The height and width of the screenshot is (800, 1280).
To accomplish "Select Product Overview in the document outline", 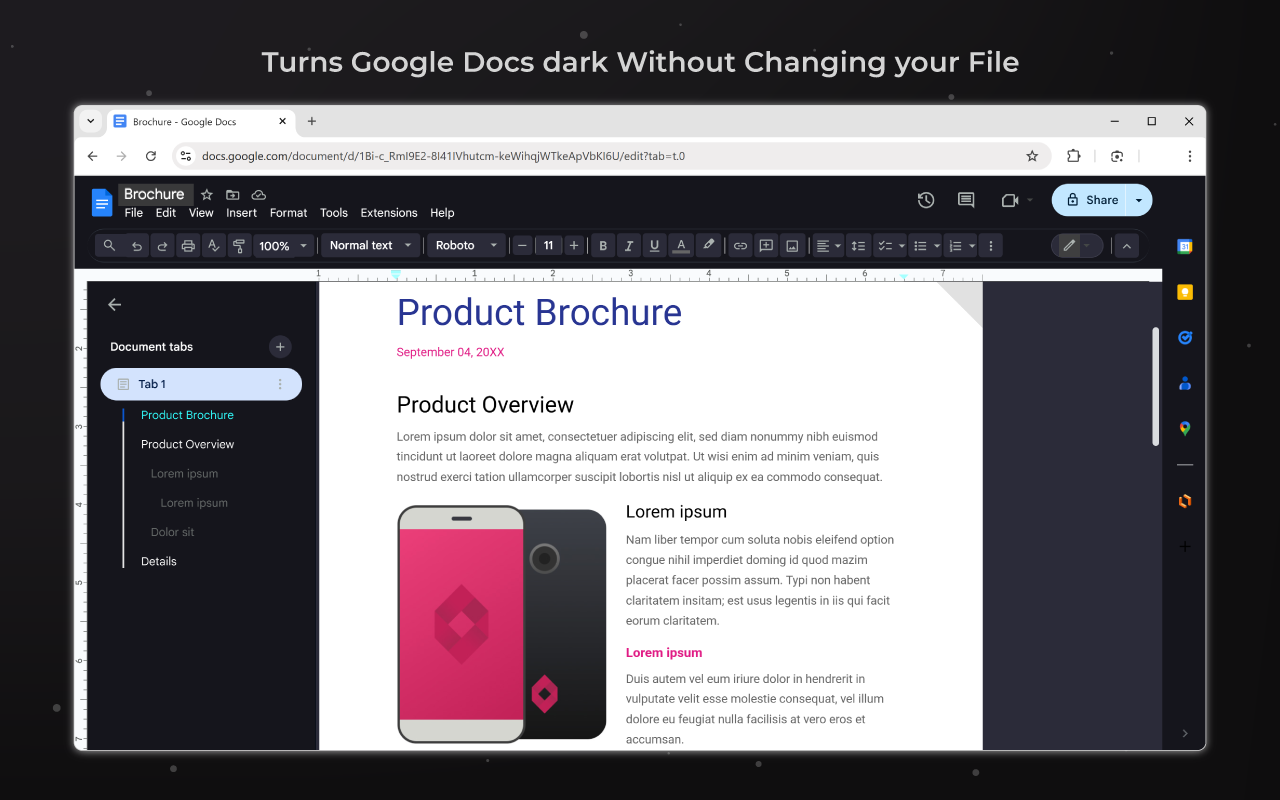I will 187,443.
